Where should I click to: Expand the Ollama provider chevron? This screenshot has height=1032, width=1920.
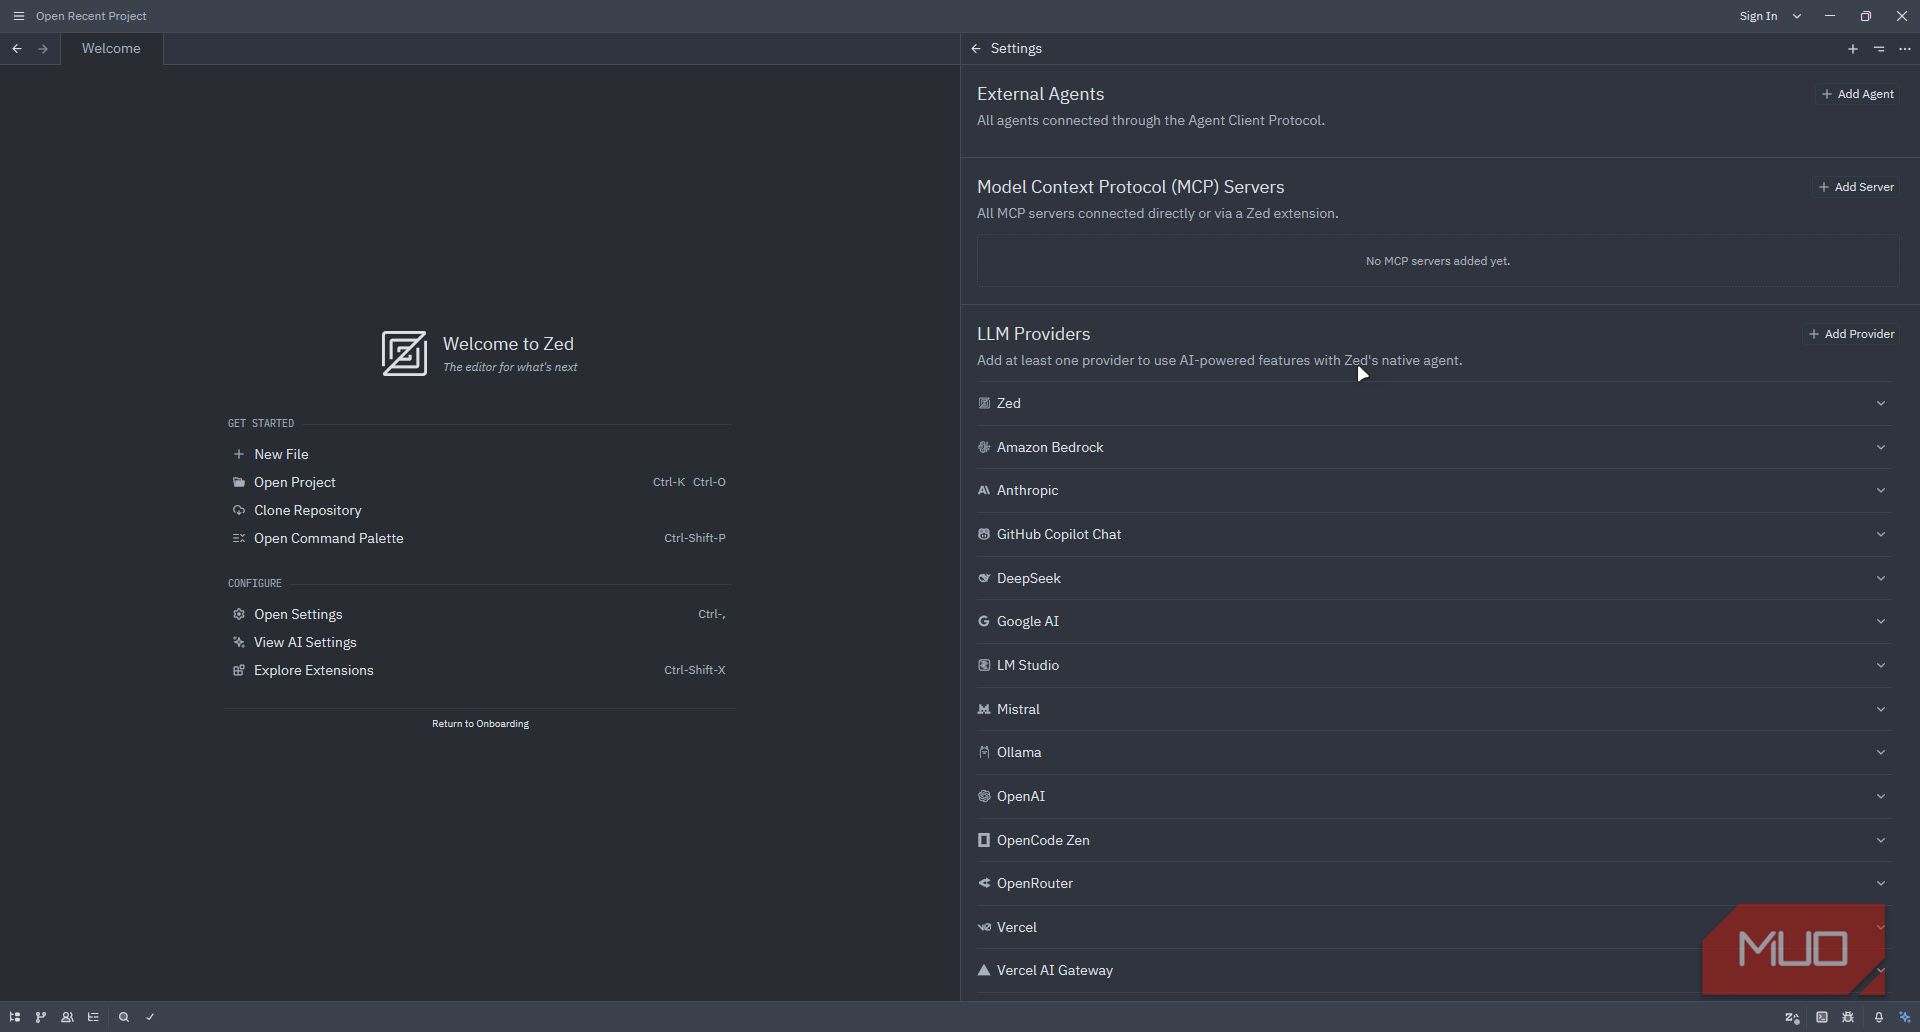pyautogui.click(x=1881, y=753)
